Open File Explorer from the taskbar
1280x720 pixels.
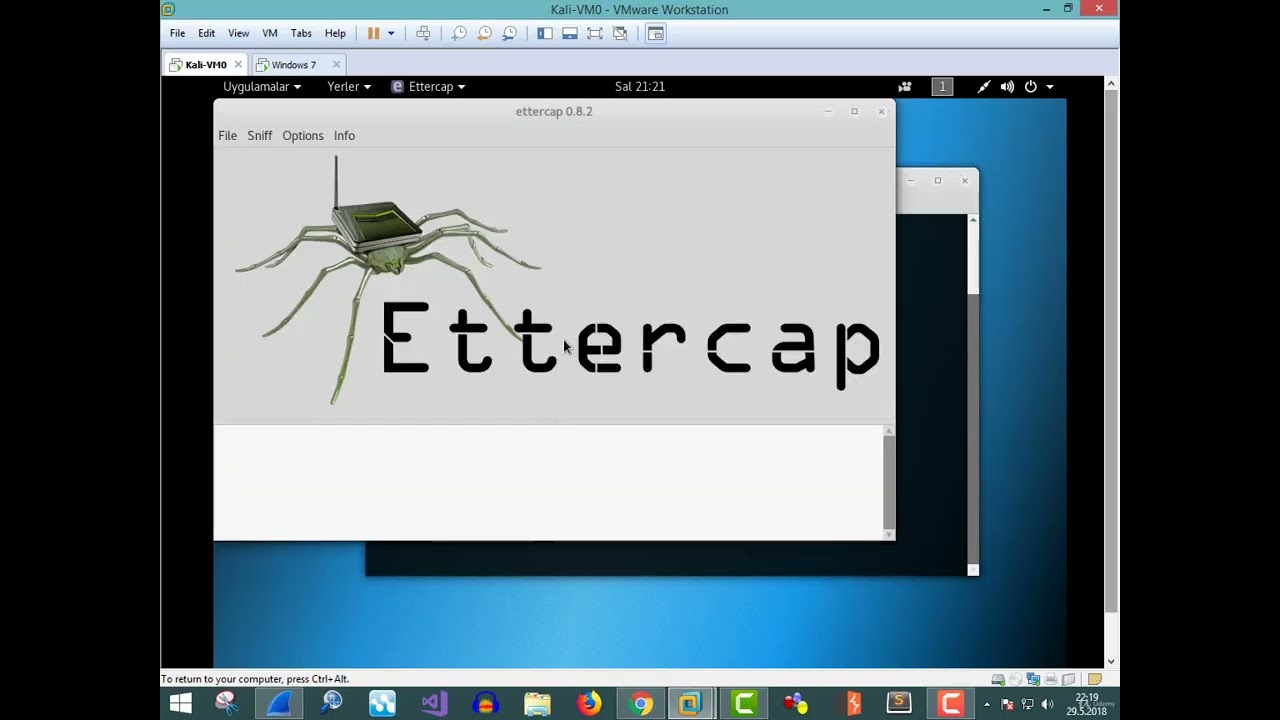point(537,704)
